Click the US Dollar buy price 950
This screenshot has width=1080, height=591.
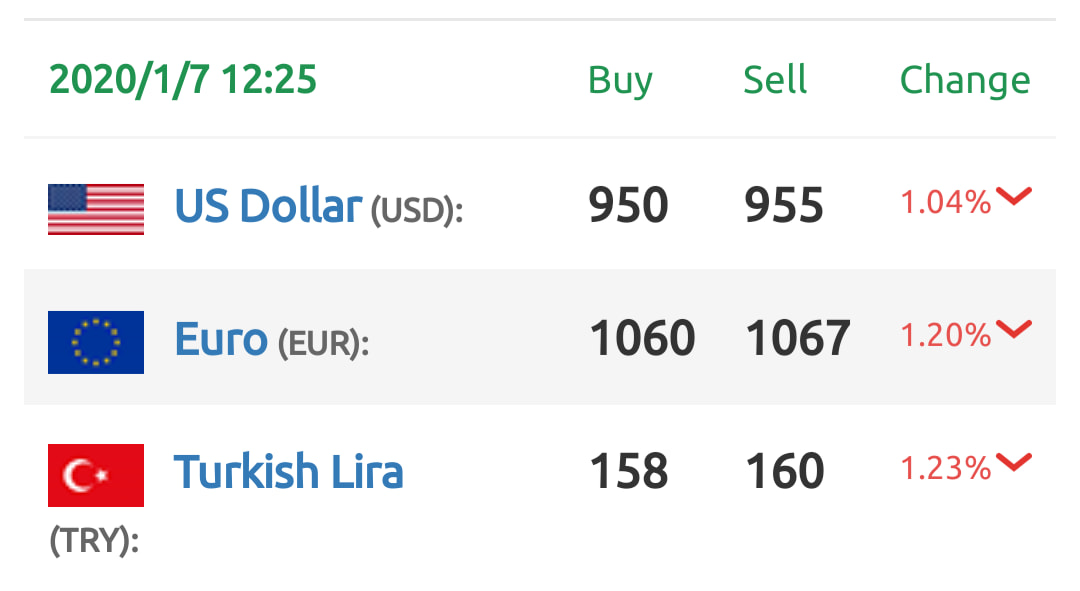(628, 205)
